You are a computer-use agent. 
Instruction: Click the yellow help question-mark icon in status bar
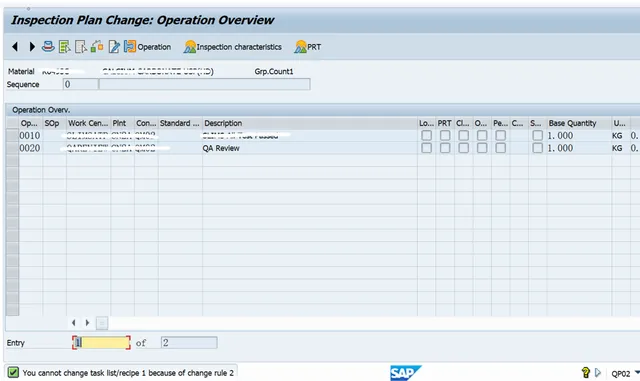pos(586,372)
